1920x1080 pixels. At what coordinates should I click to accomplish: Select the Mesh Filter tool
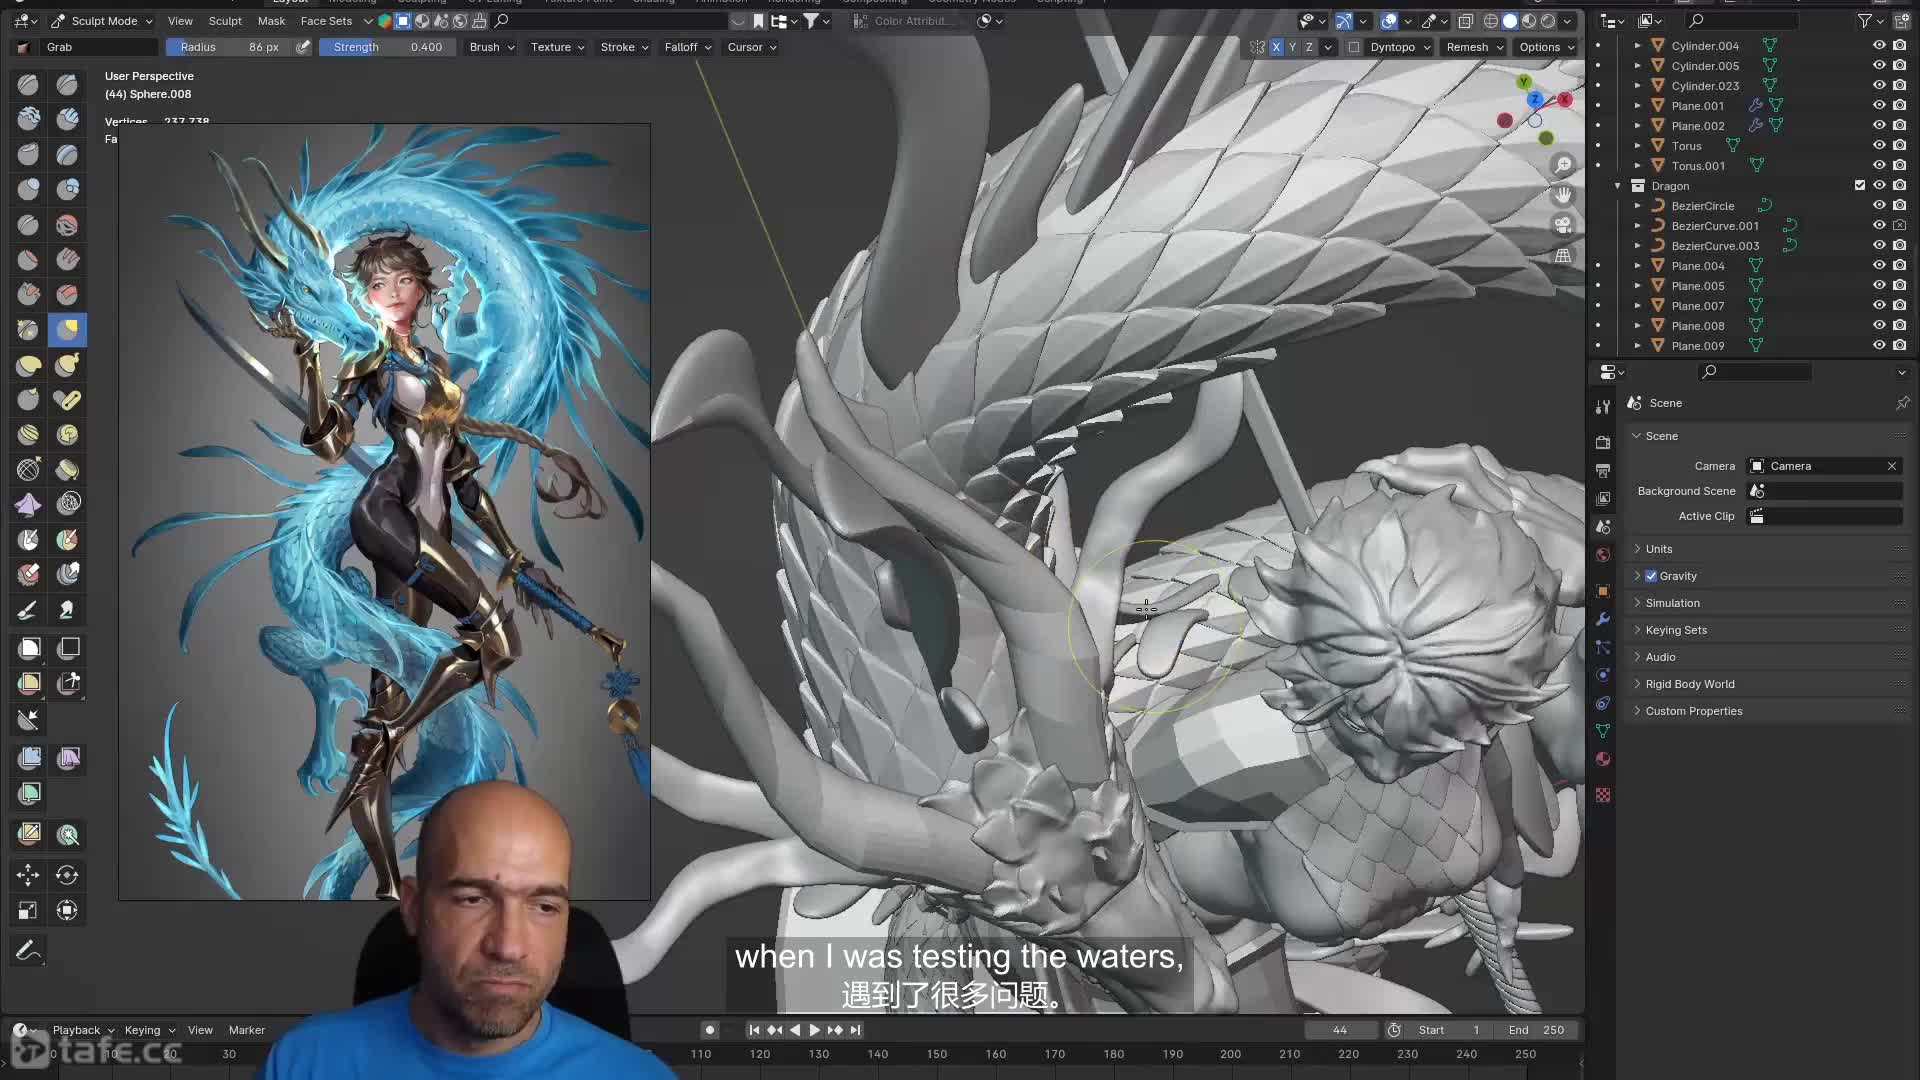(29, 758)
